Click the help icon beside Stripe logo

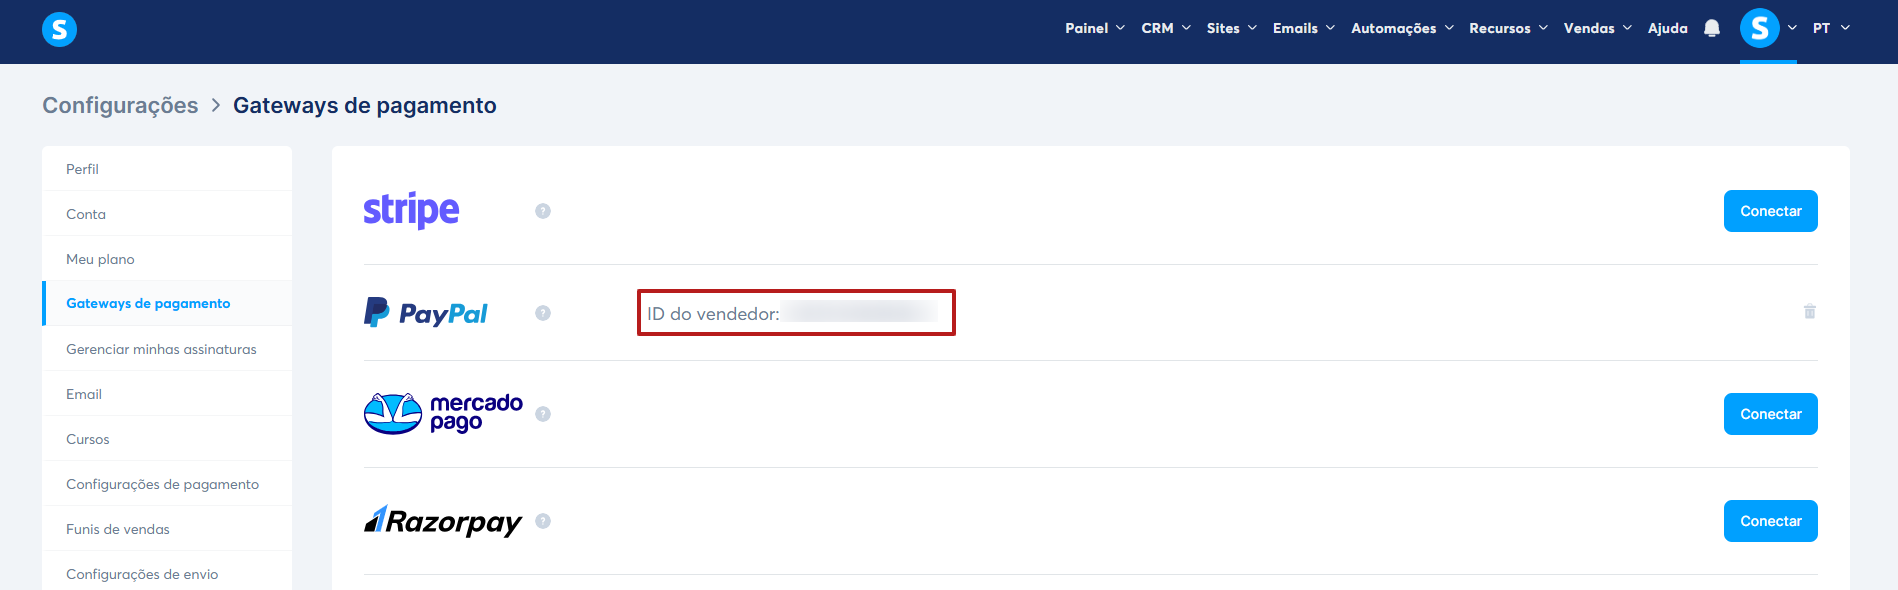click(543, 211)
